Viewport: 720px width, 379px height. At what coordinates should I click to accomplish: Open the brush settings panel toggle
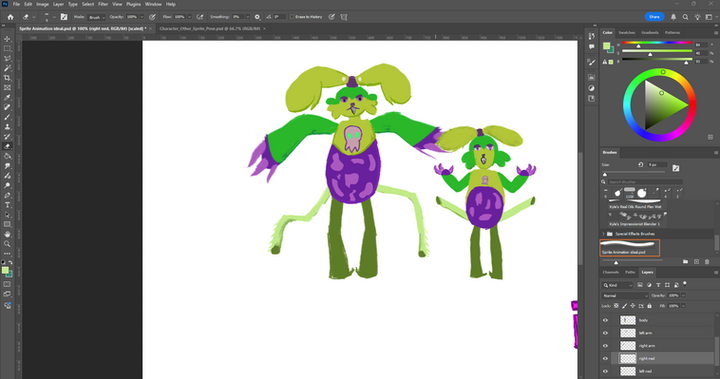[x=64, y=17]
